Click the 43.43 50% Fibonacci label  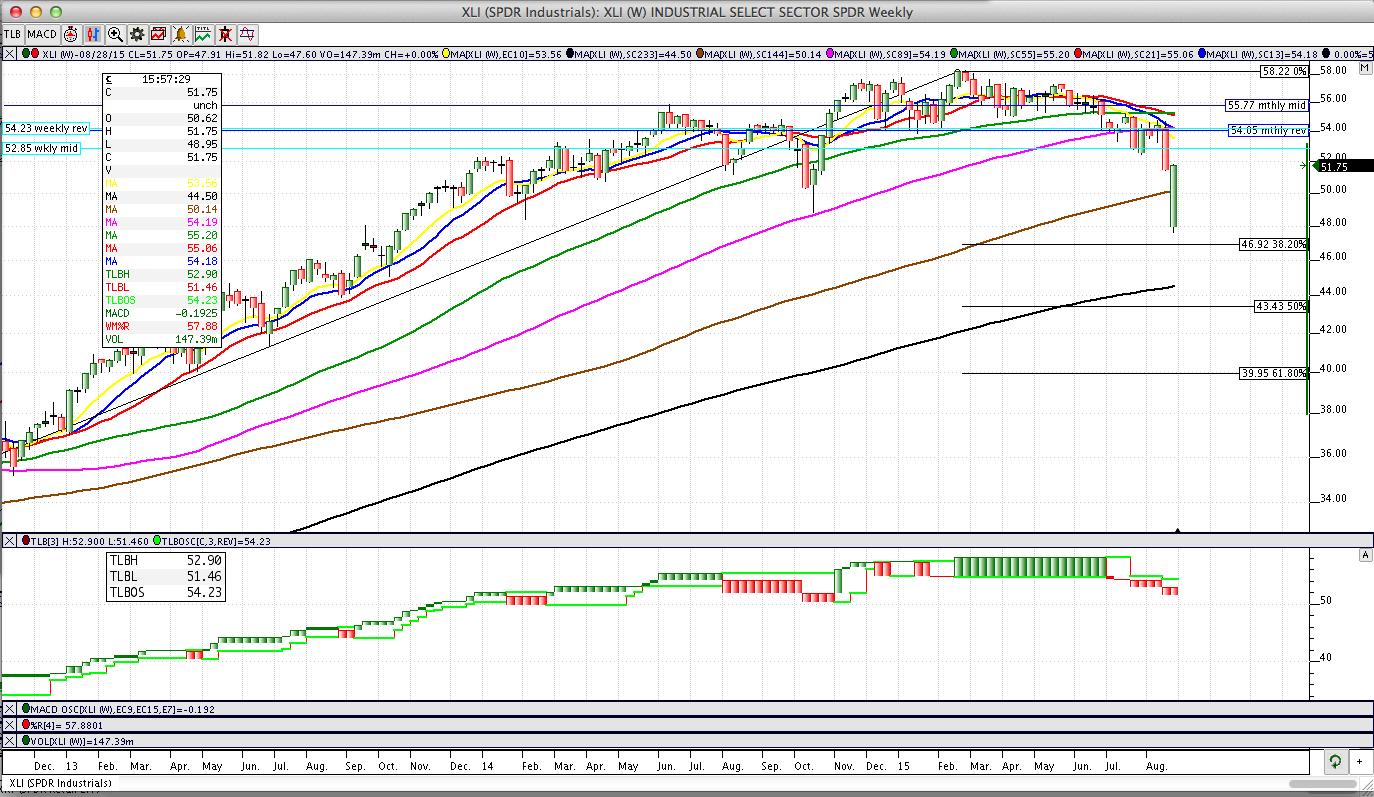(1281, 306)
